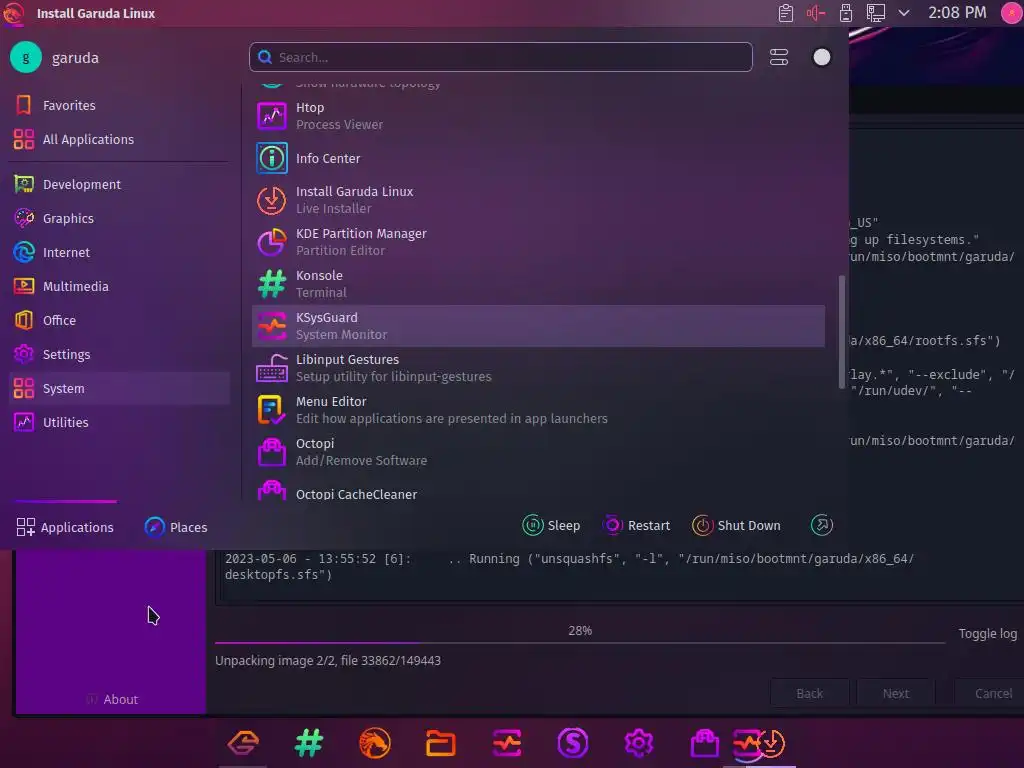1024x768 pixels.
Task: Launch FireDragon browser from dock
Action: coord(375,743)
